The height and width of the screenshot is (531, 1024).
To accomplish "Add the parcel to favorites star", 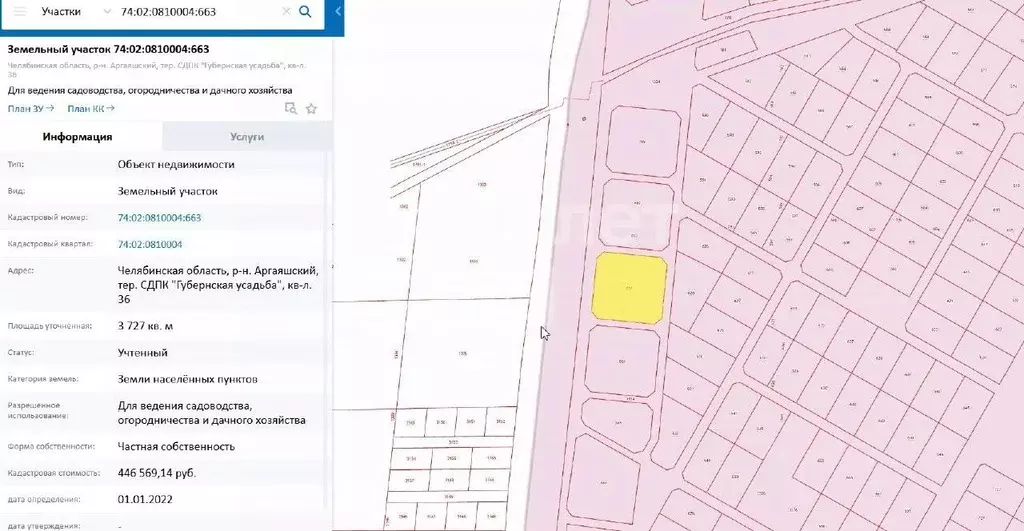I will click(311, 109).
